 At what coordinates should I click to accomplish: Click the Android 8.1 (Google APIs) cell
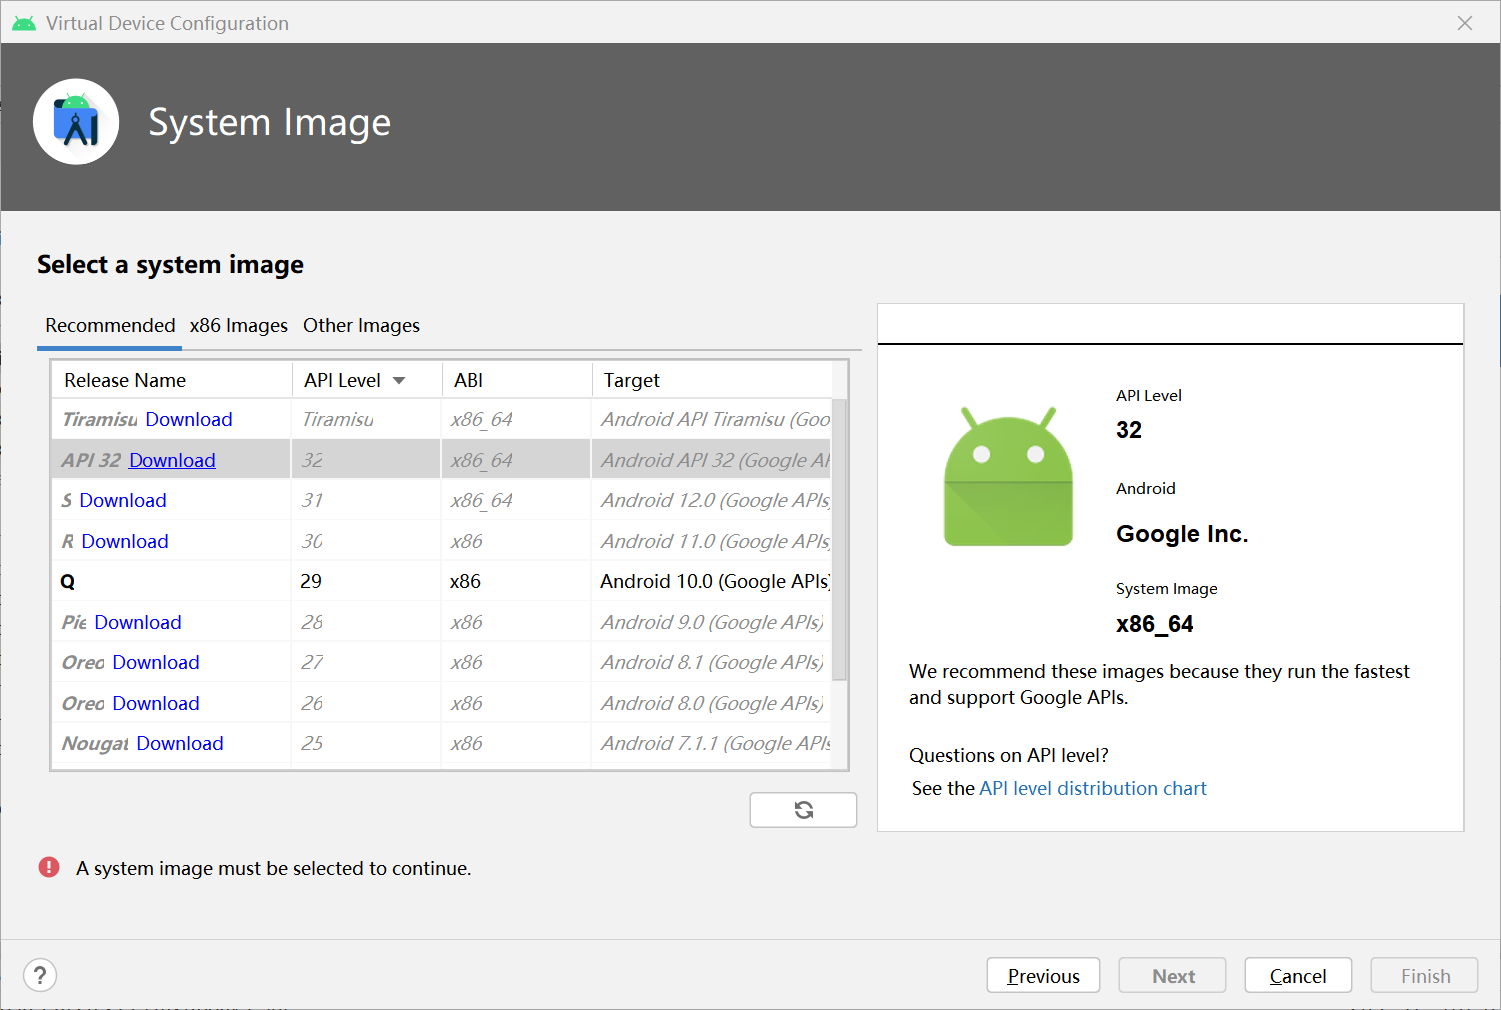click(712, 662)
